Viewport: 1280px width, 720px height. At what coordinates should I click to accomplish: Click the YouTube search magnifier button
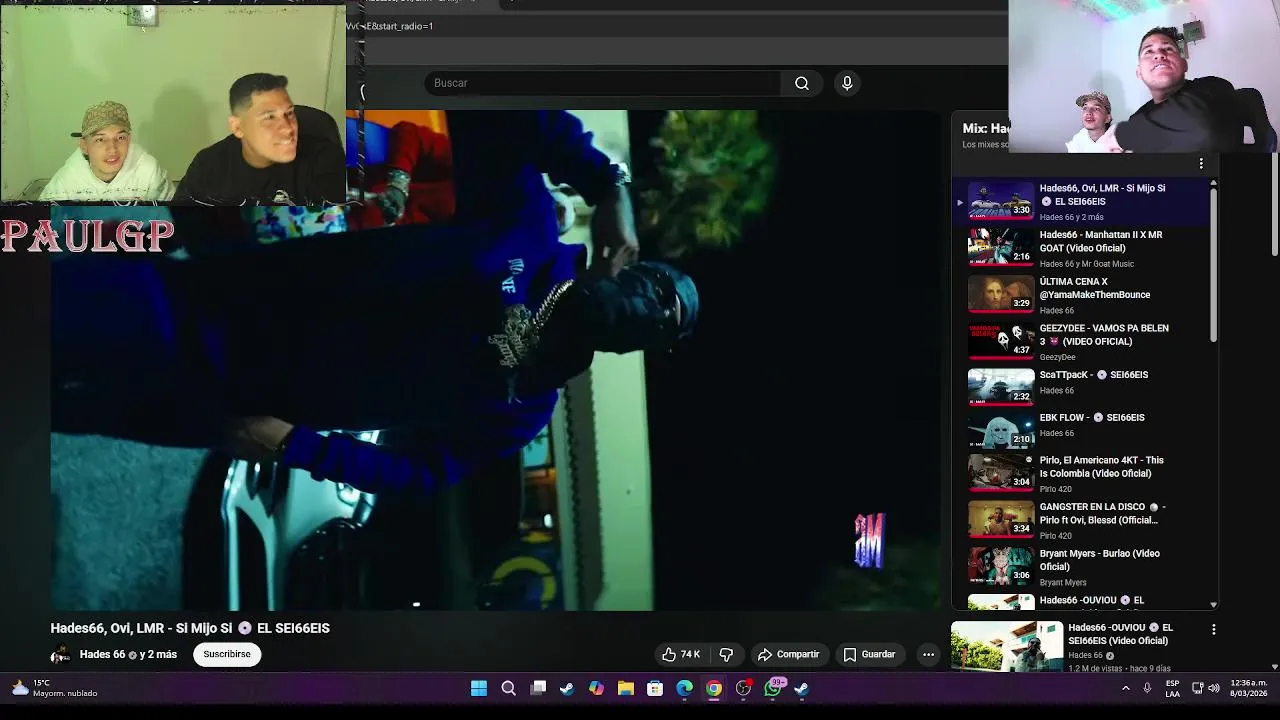click(x=802, y=83)
